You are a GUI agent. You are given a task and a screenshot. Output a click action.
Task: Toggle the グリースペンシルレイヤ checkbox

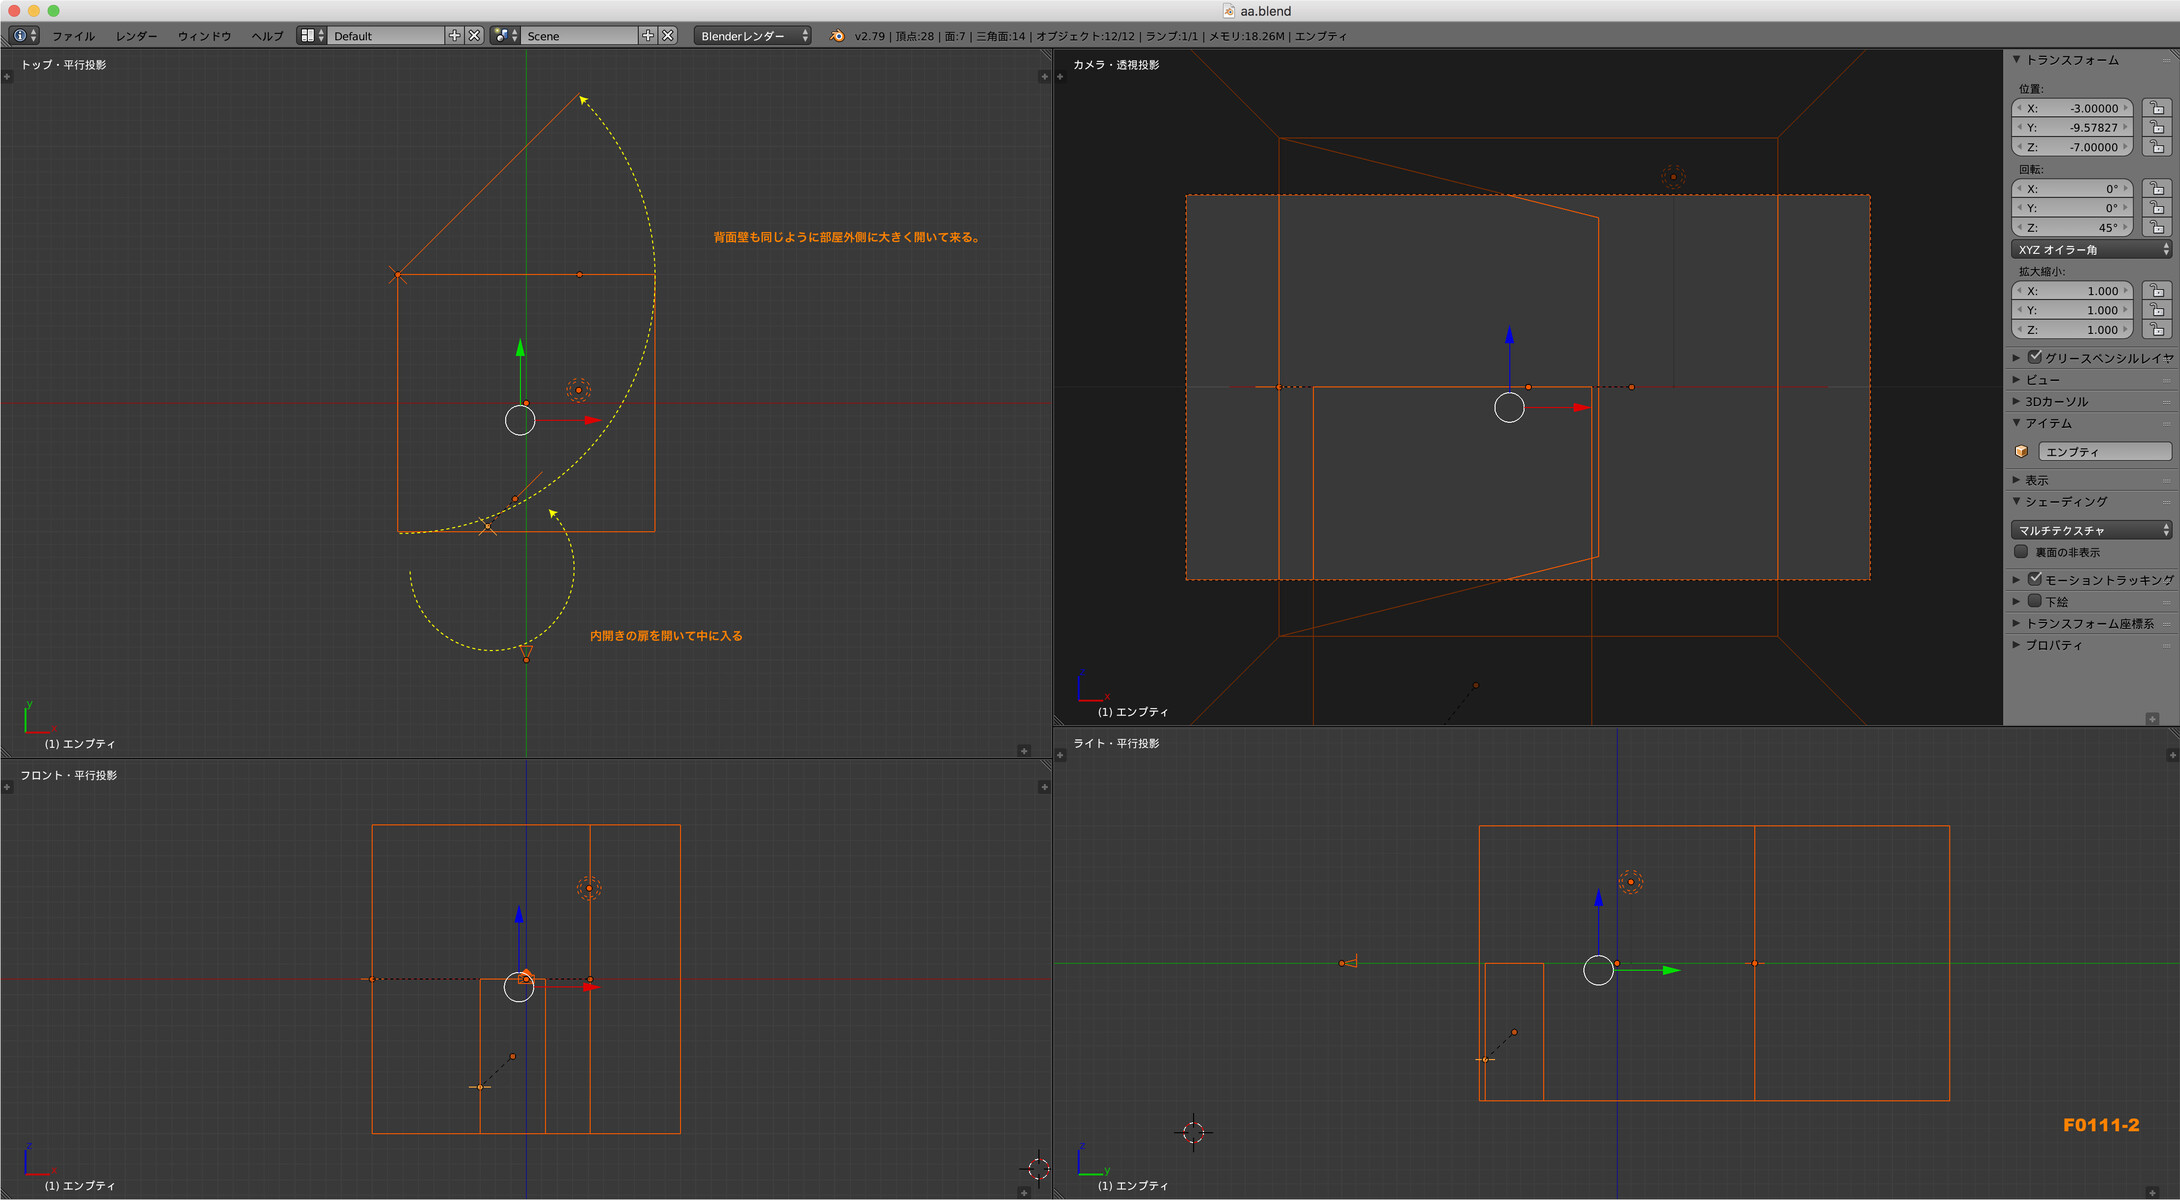(x=2034, y=357)
